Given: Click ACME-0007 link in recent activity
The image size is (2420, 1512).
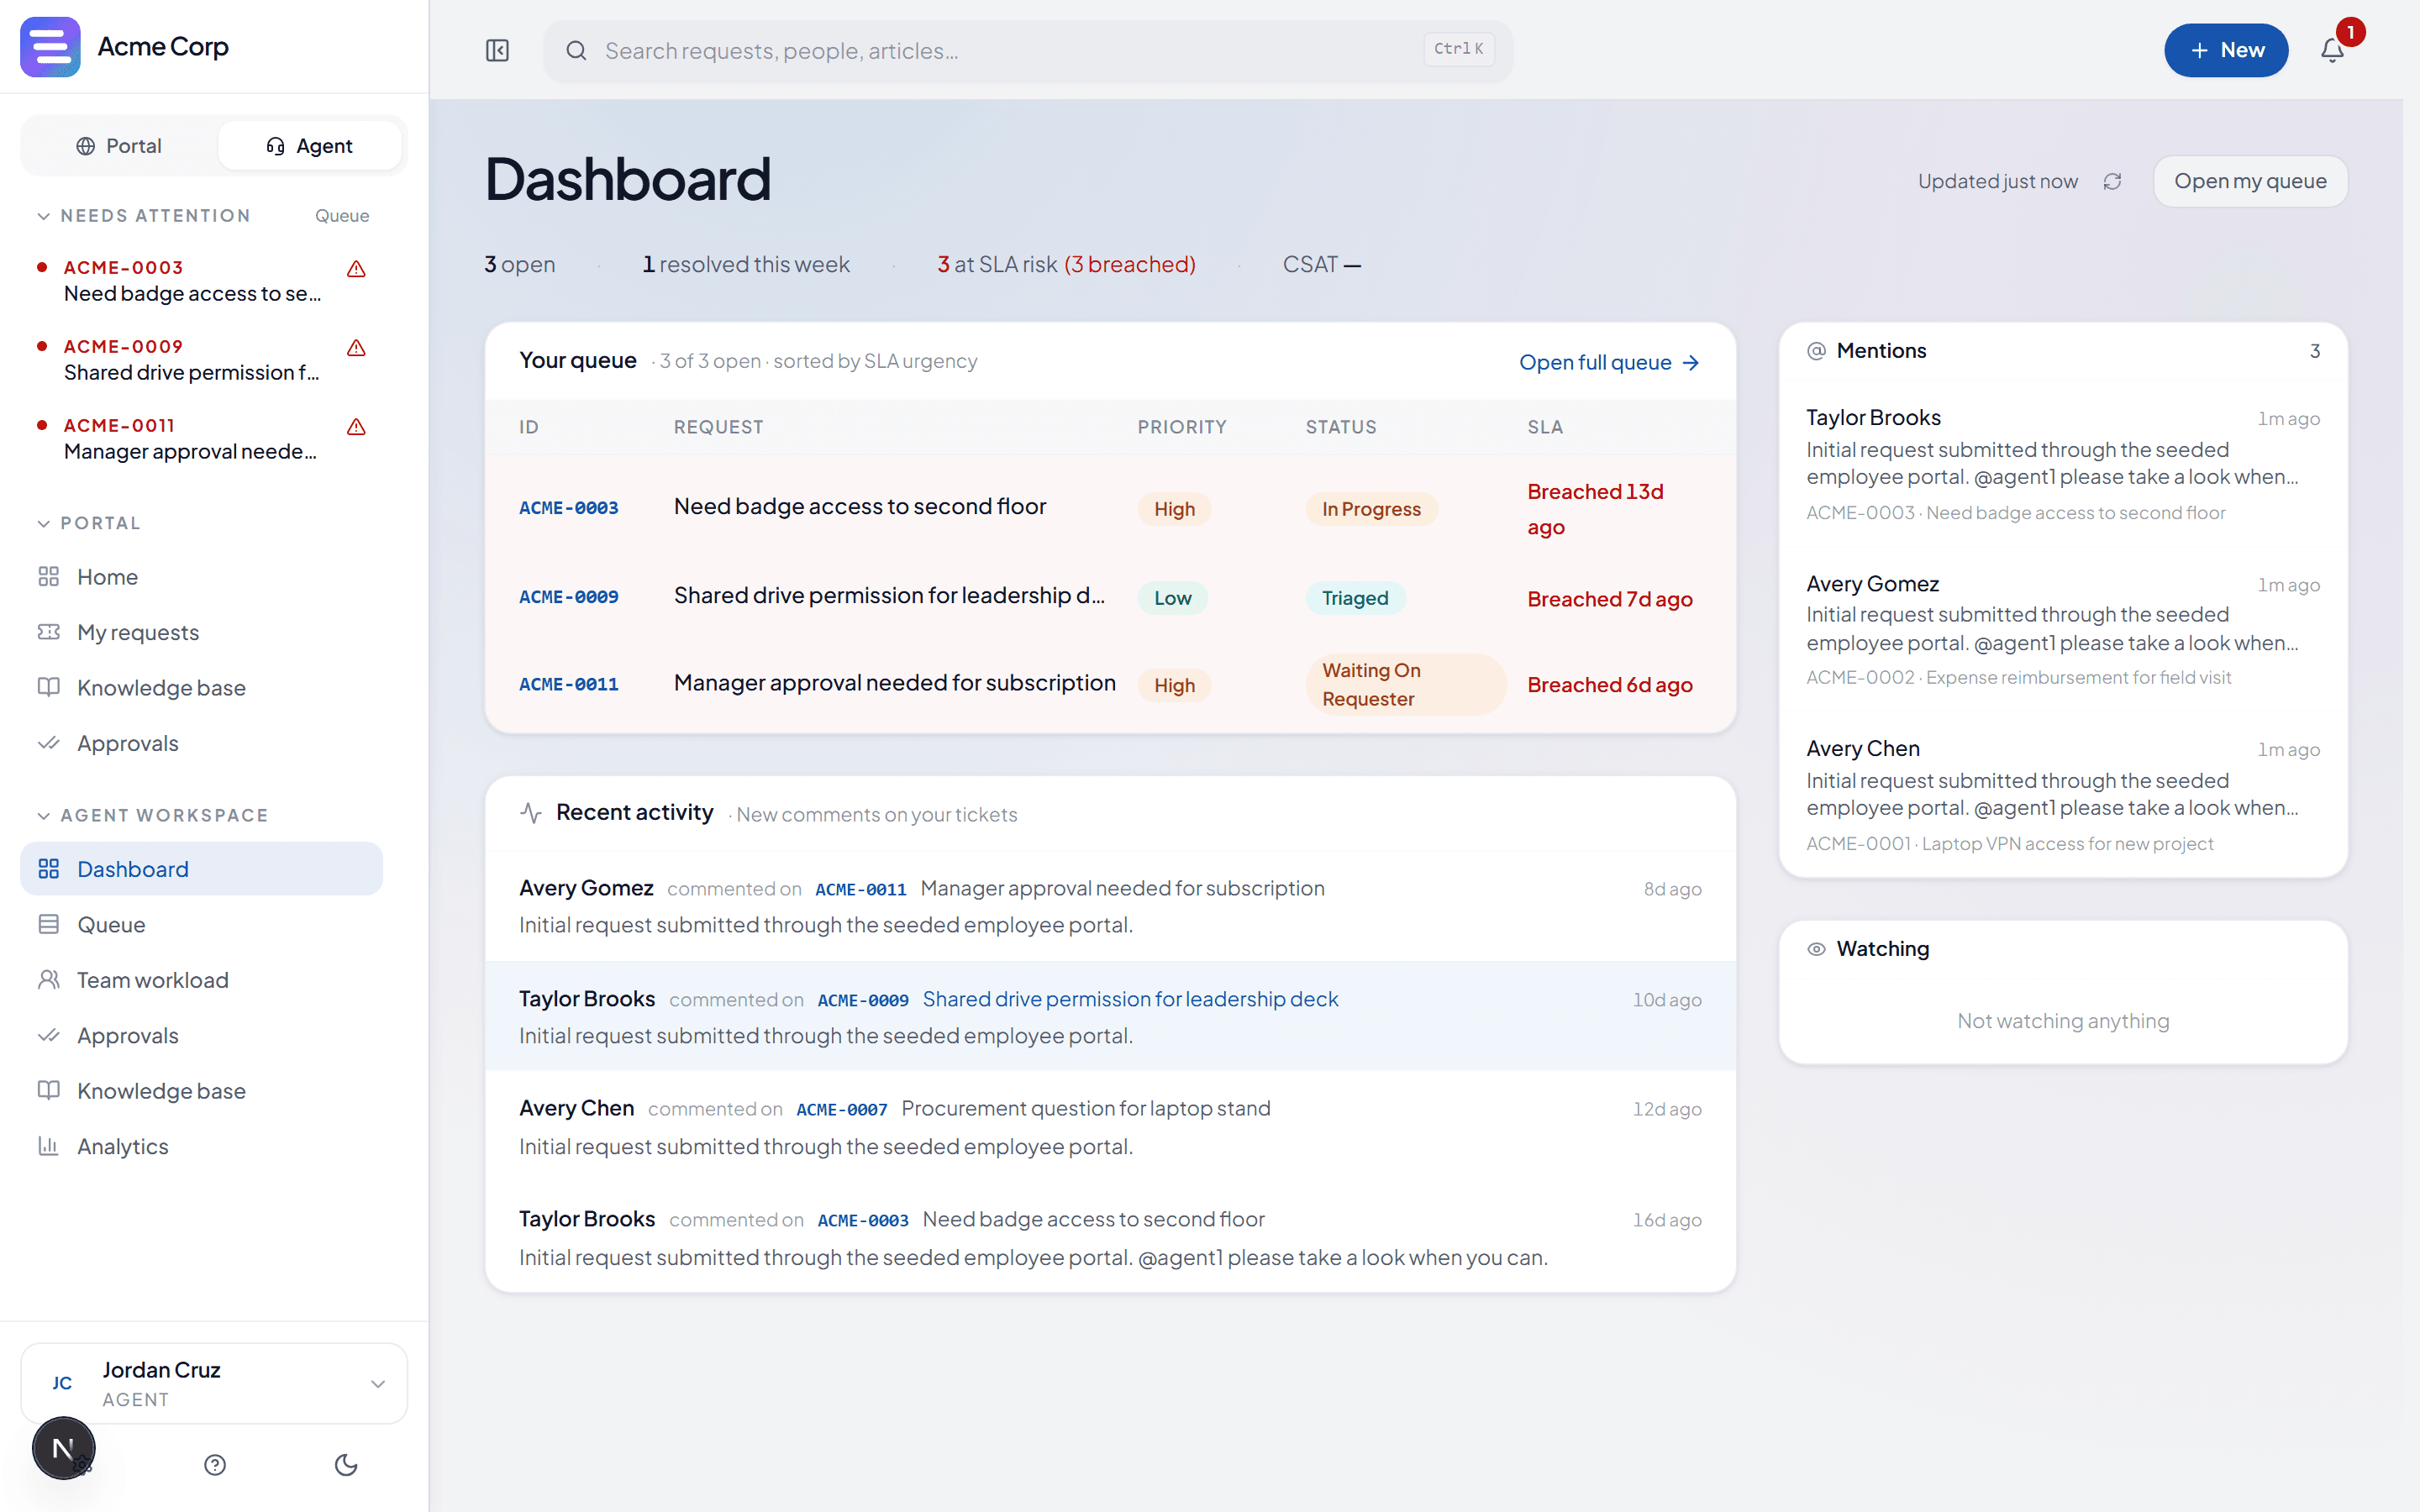Looking at the screenshot, I should pos(842,1109).
